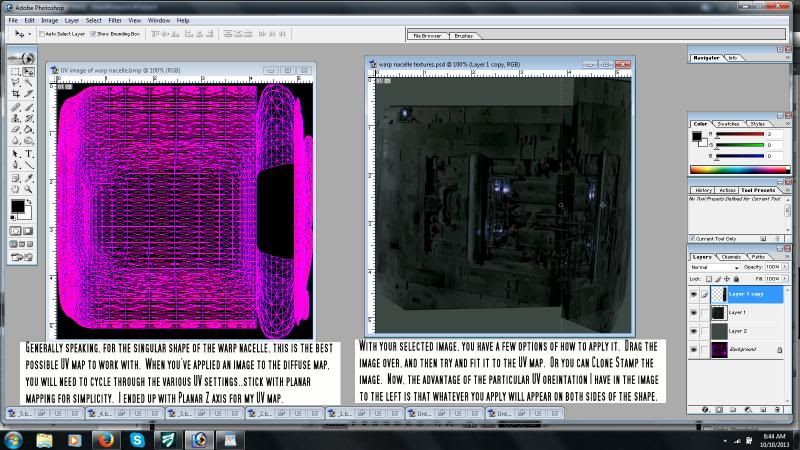Toggle Show Bounding Box checkbox
800x450 pixels.
[93, 34]
